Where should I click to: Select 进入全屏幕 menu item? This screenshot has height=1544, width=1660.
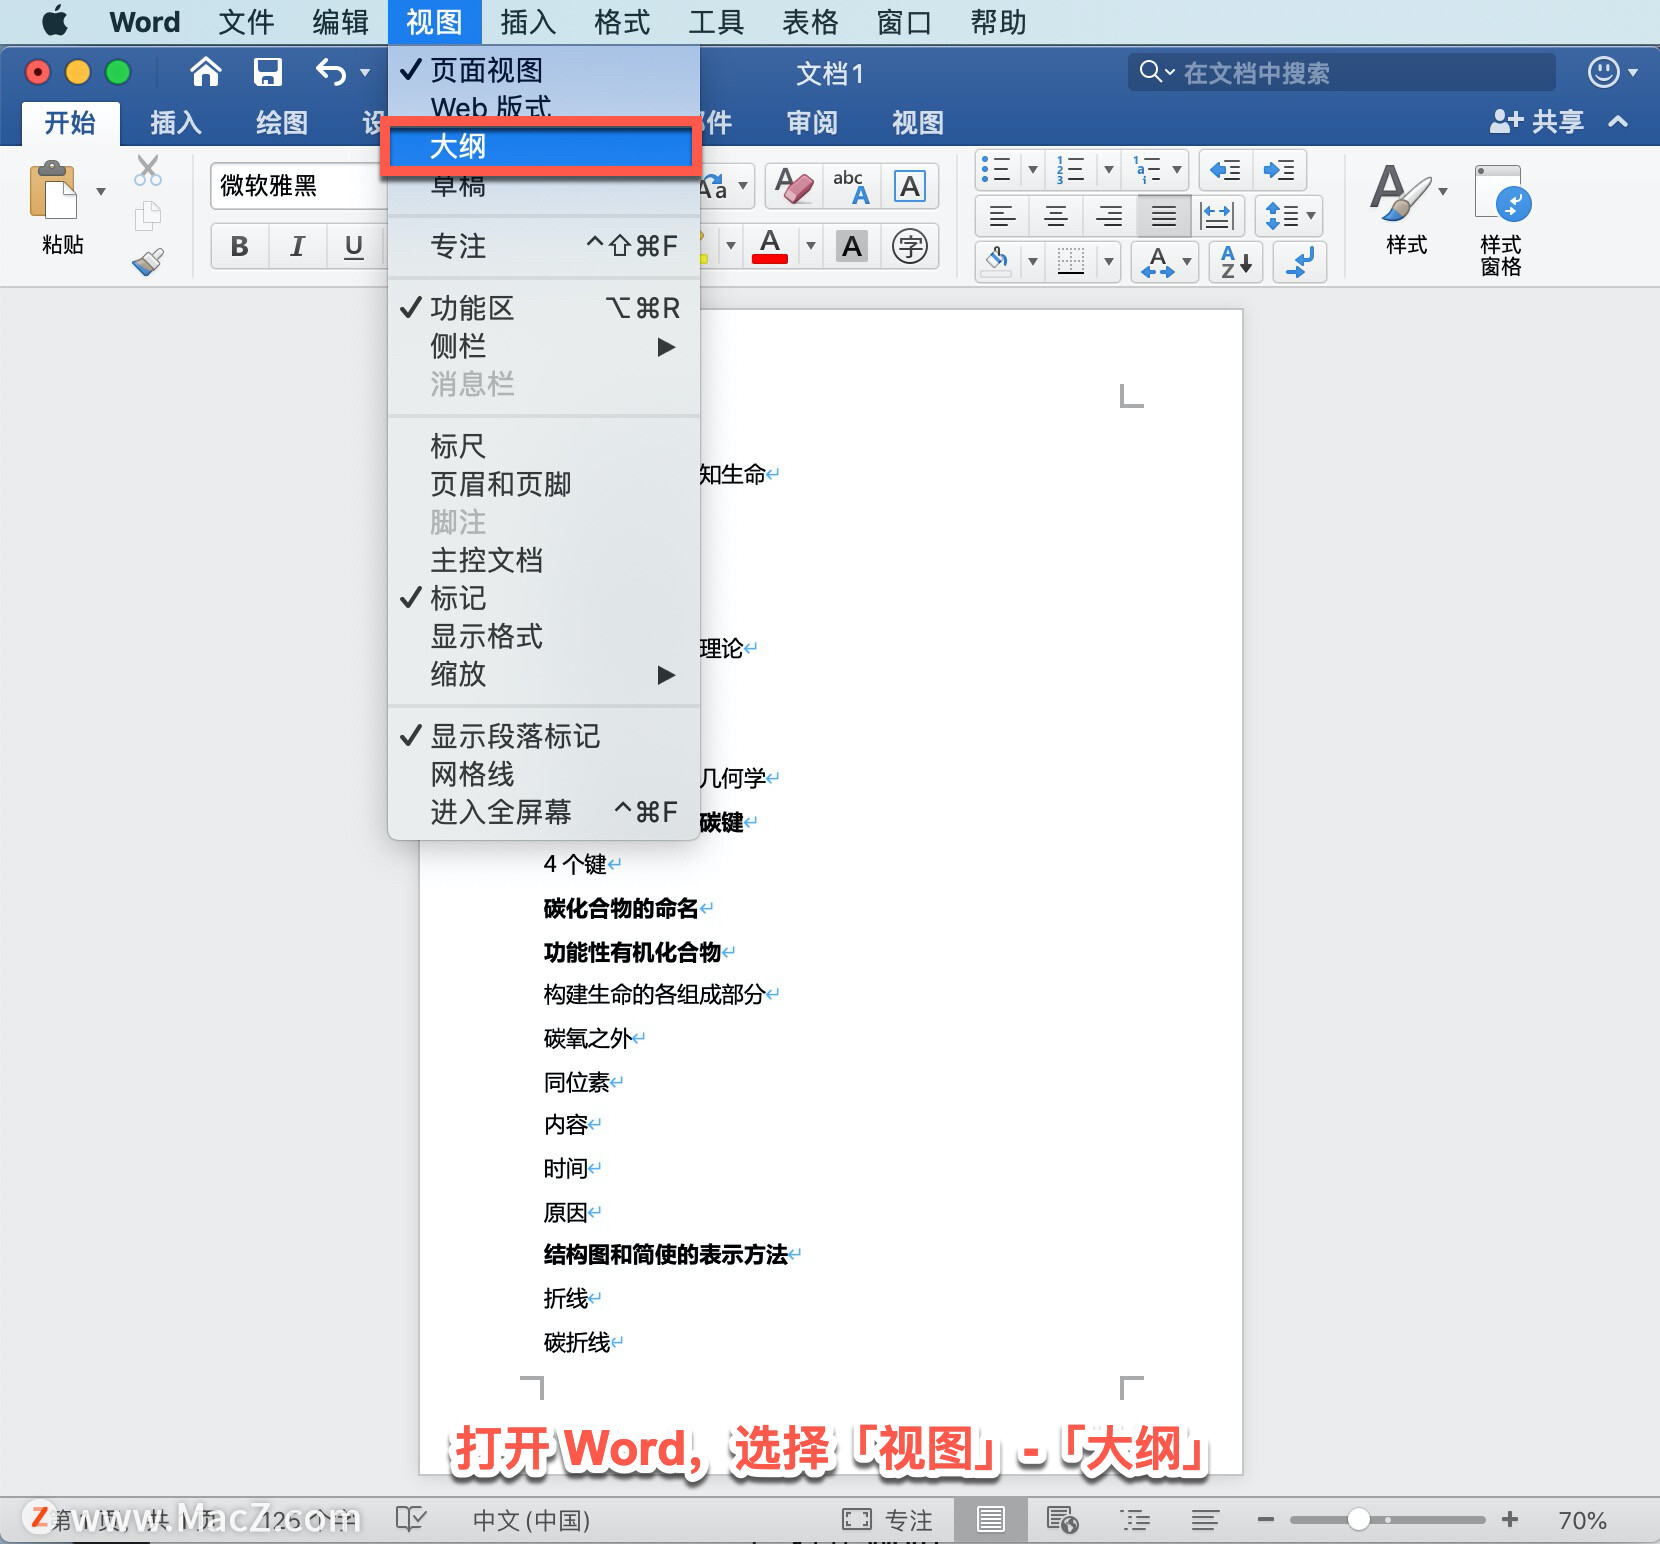[544, 812]
